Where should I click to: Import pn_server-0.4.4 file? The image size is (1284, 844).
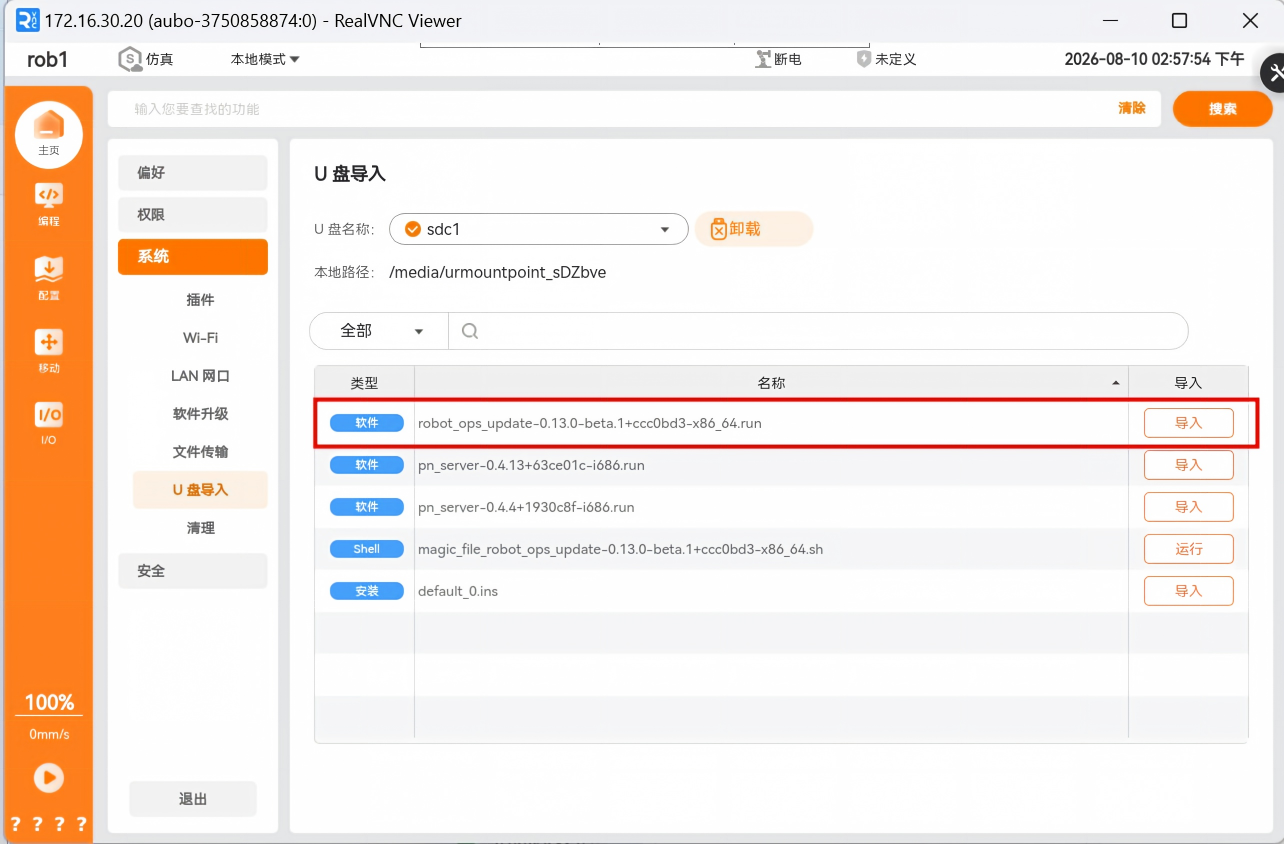[1188, 507]
